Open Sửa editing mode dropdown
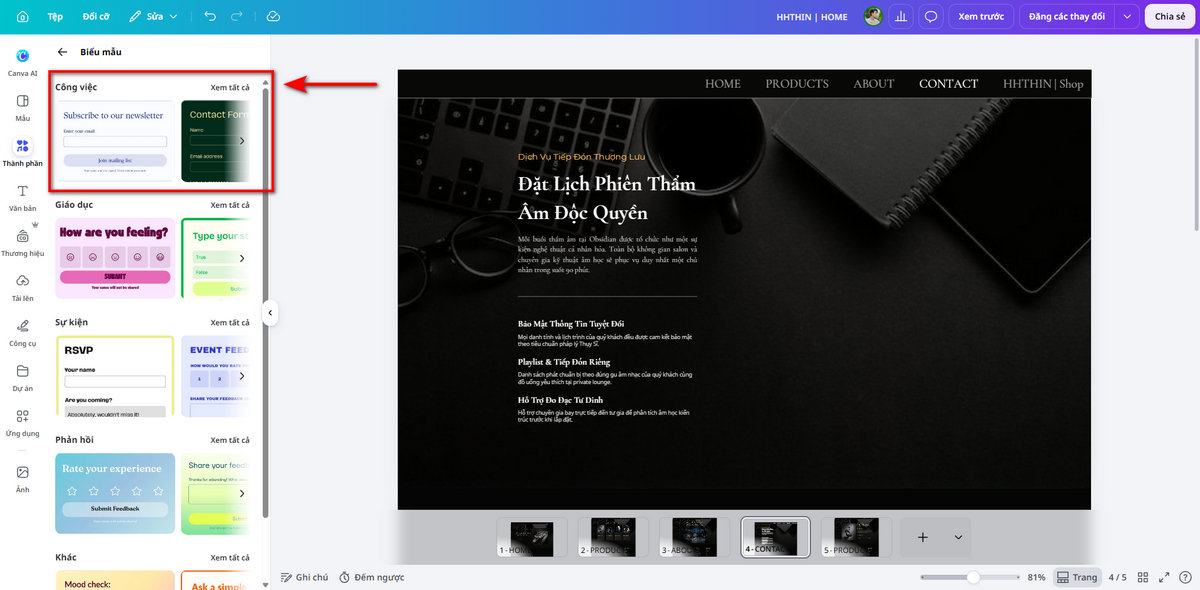The width and height of the screenshot is (1200, 590). (x=154, y=17)
